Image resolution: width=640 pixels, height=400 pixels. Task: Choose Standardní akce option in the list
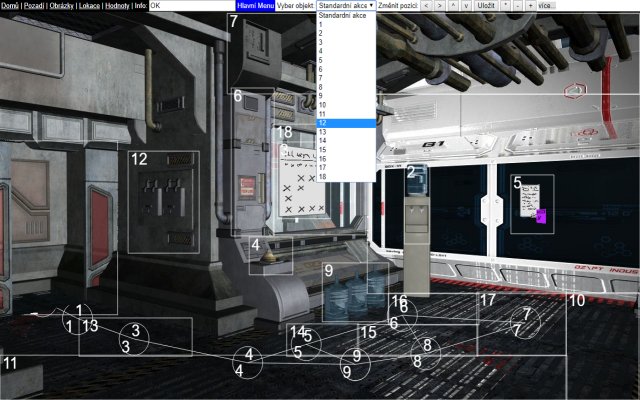point(346,16)
